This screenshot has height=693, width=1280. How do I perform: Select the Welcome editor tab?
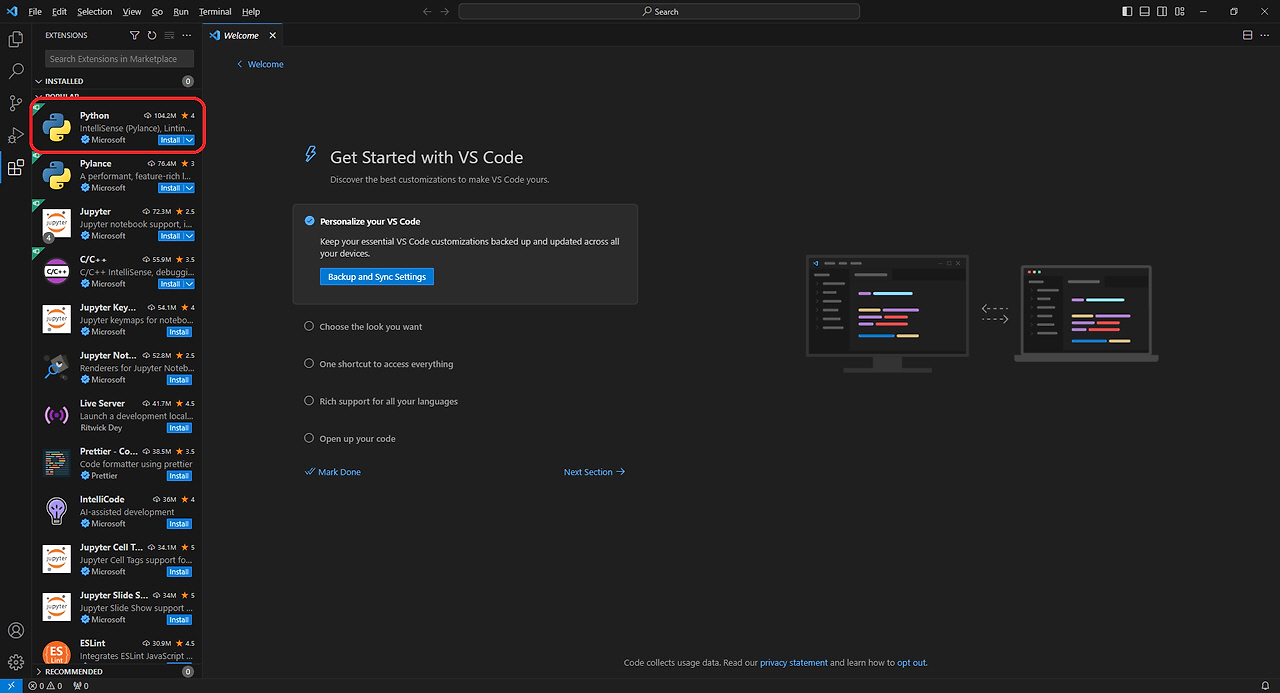pos(241,35)
